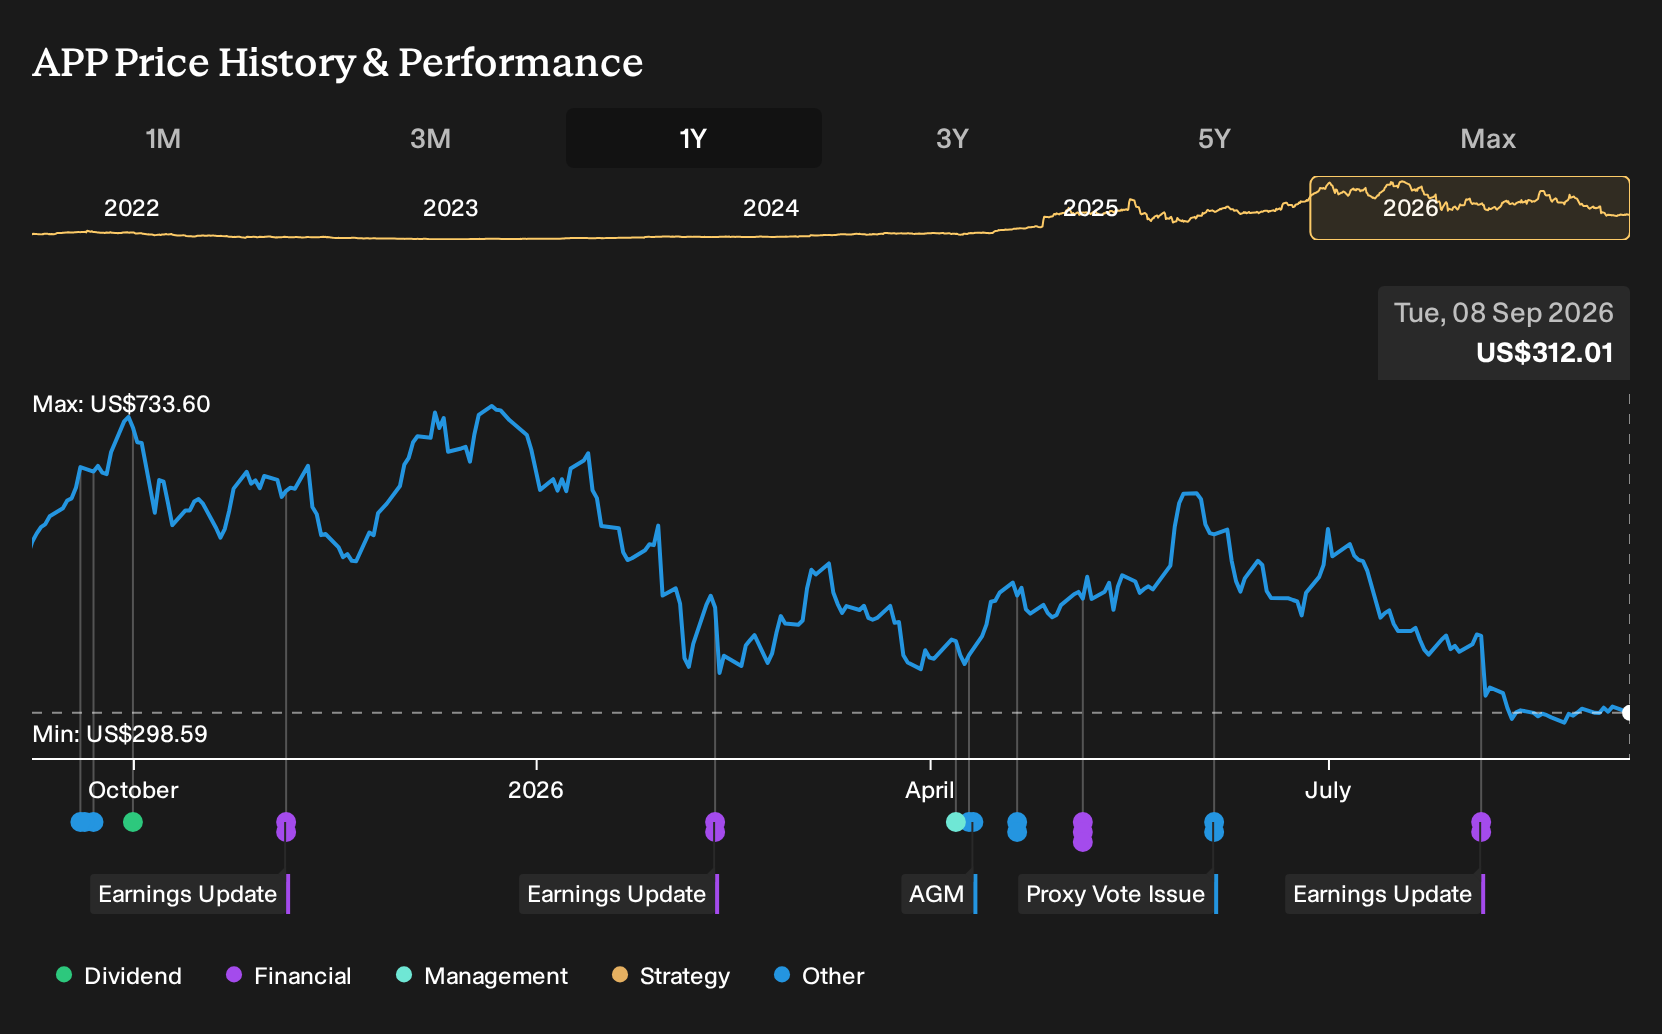Click 2025 on the overview timeline
1662x1034 pixels.
(1090, 208)
